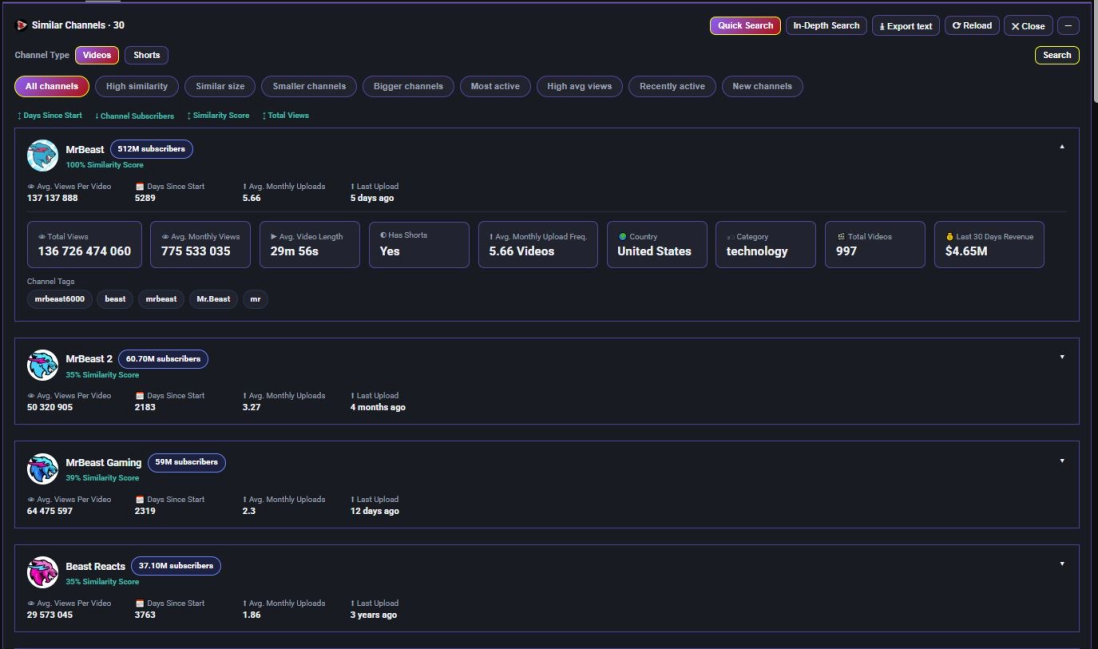Click the Total Videos 997 box

(x=875, y=244)
